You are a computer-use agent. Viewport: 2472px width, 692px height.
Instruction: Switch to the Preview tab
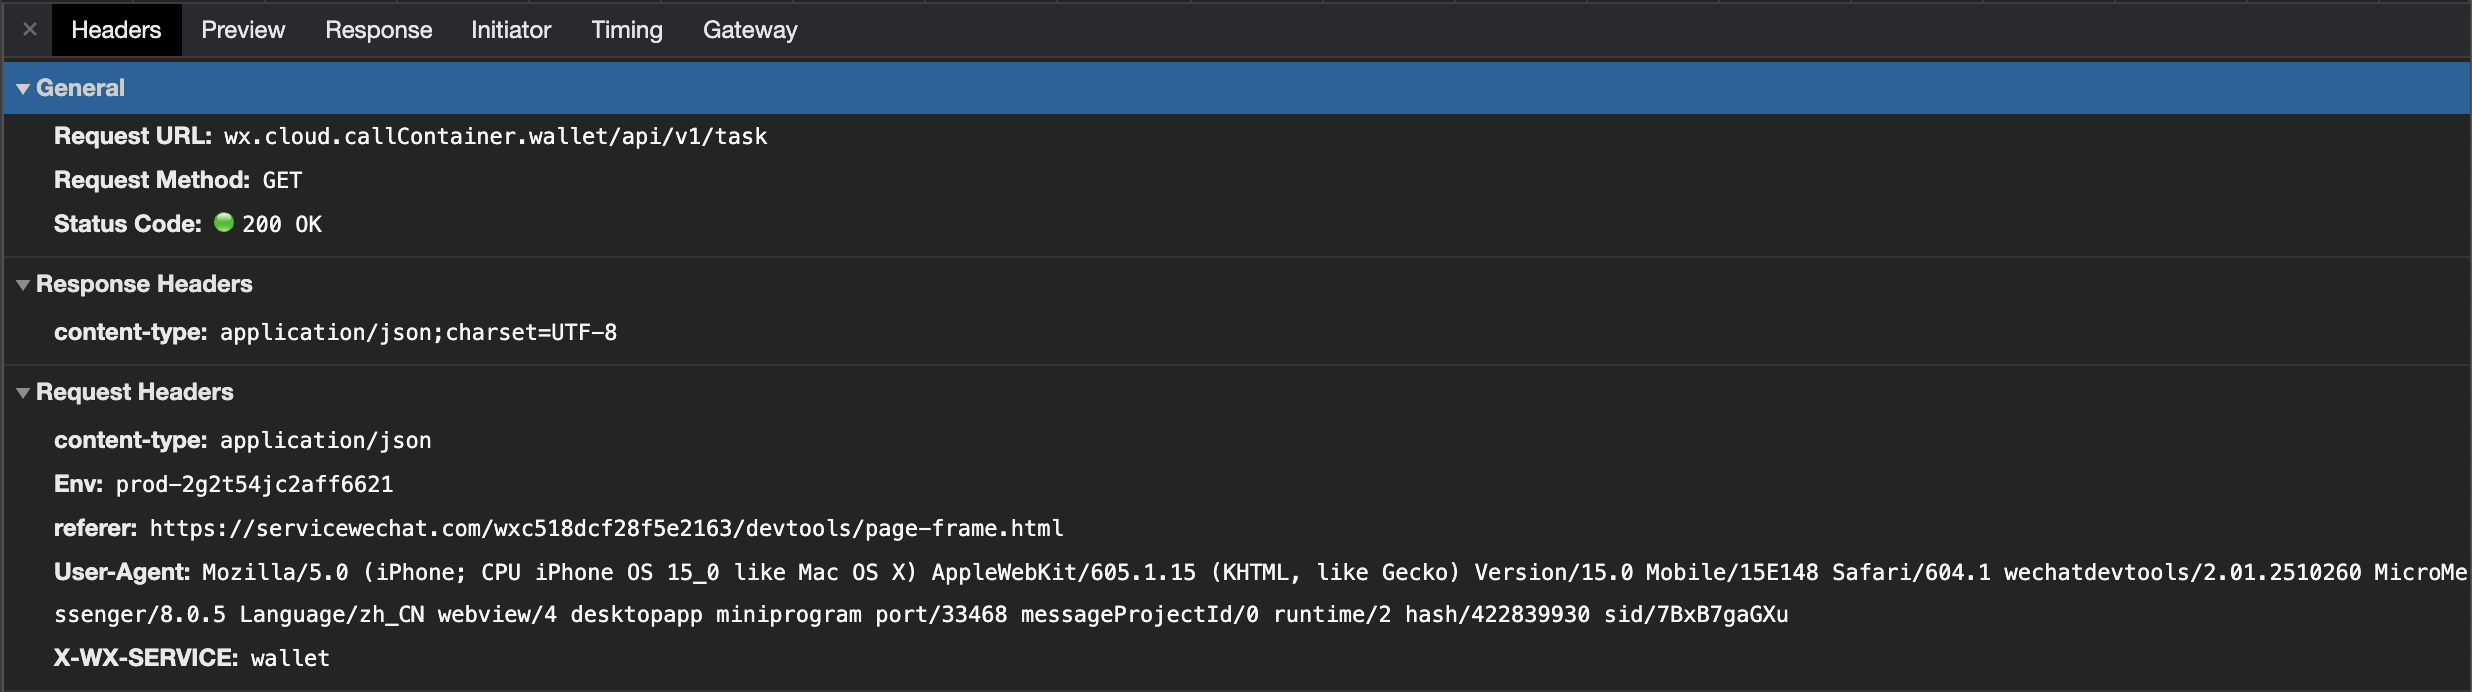pos(243,30)
